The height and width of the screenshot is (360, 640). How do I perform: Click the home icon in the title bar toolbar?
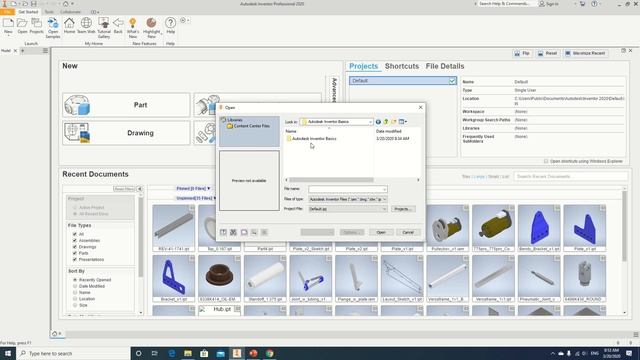(x=65, y=4)
